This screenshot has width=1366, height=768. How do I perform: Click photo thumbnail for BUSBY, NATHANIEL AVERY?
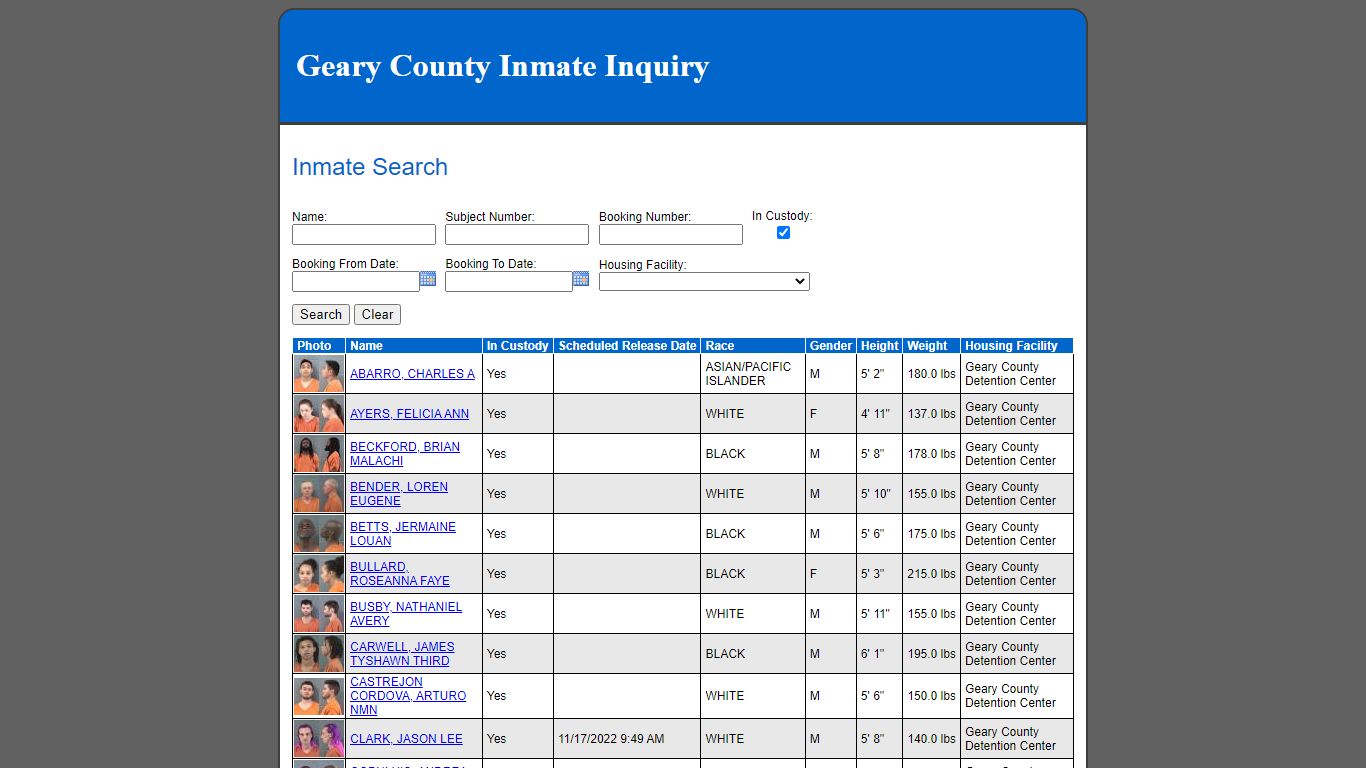(319, 614)
